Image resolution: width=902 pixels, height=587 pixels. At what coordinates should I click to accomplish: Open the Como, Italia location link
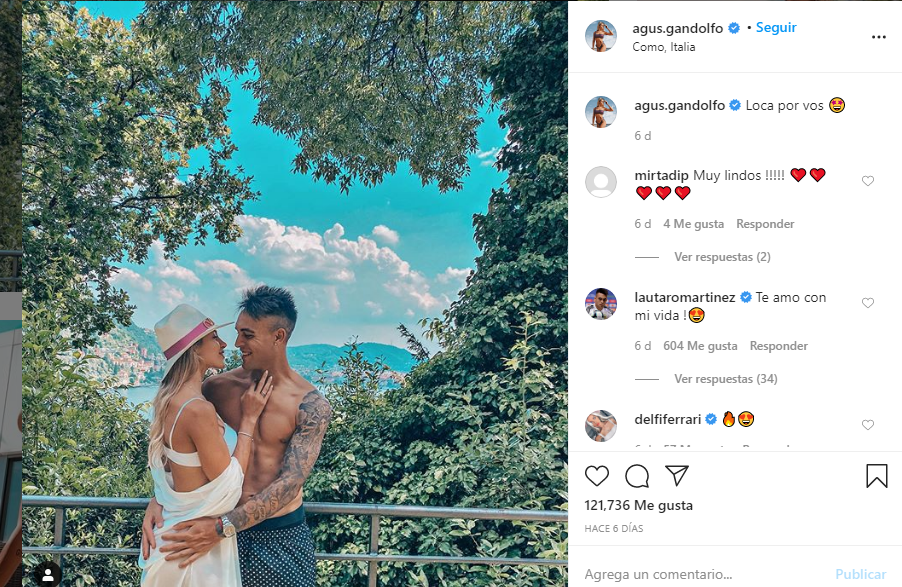663,47
